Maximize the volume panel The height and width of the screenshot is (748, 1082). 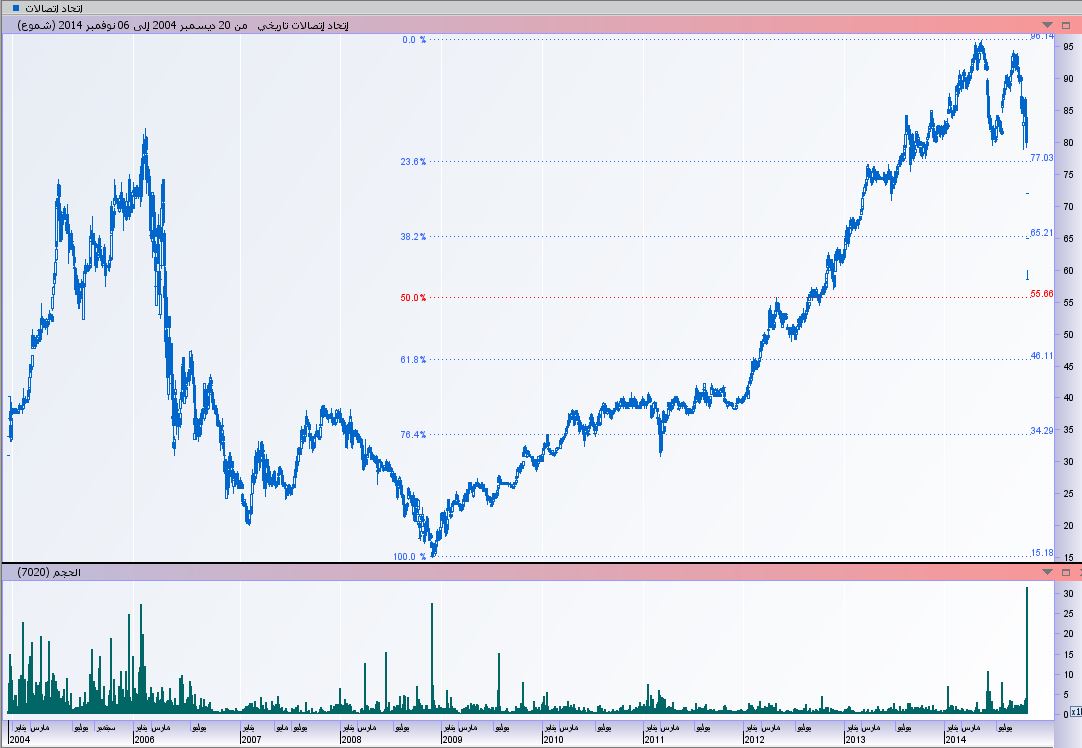click(x=1064, y=572)
